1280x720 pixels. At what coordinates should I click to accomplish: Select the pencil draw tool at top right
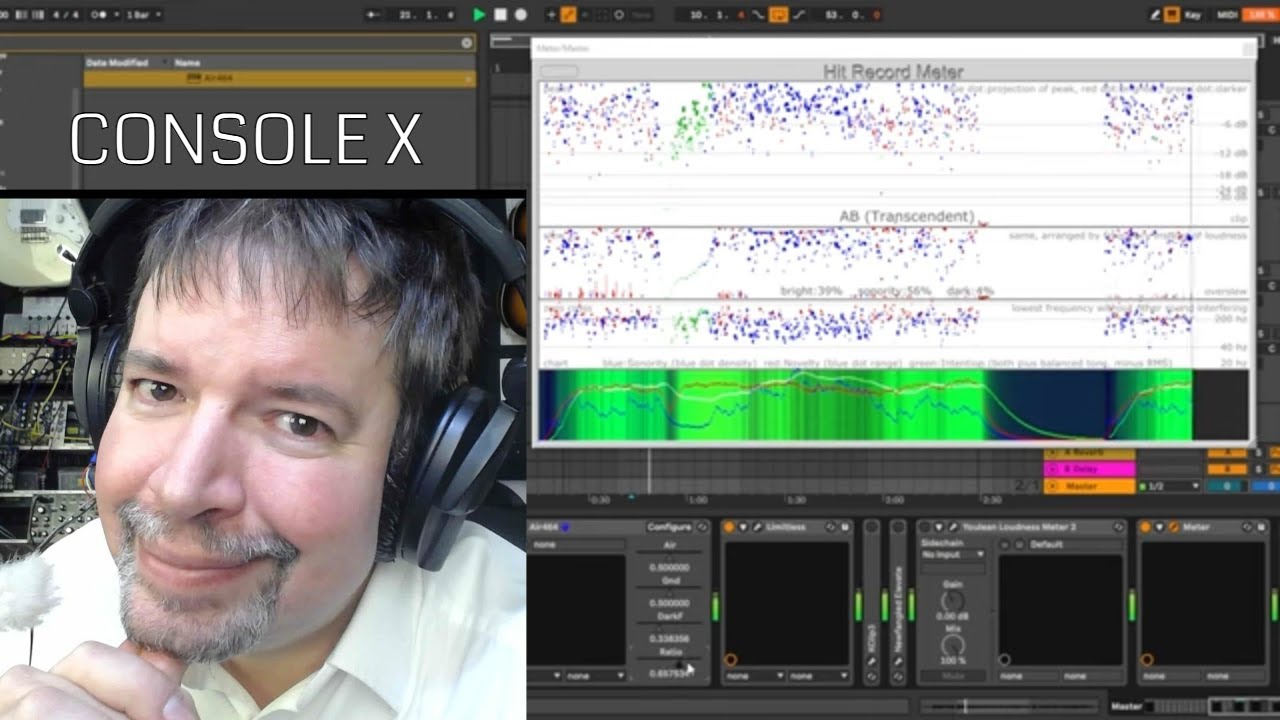tap(1156, 15)
